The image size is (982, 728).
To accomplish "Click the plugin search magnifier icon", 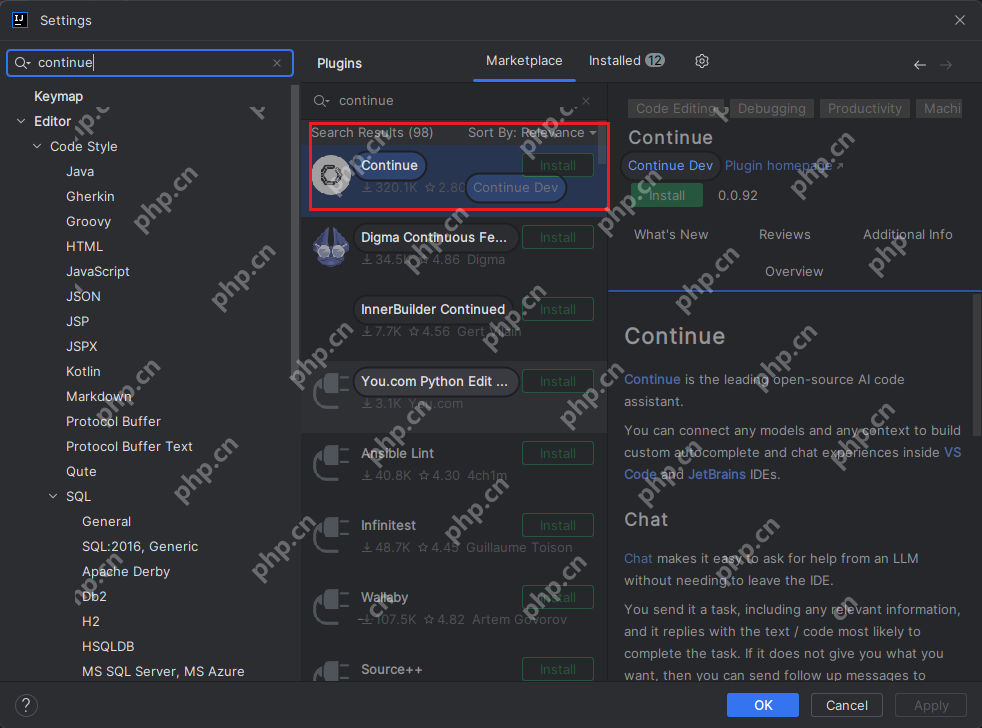I will point(321,101).
